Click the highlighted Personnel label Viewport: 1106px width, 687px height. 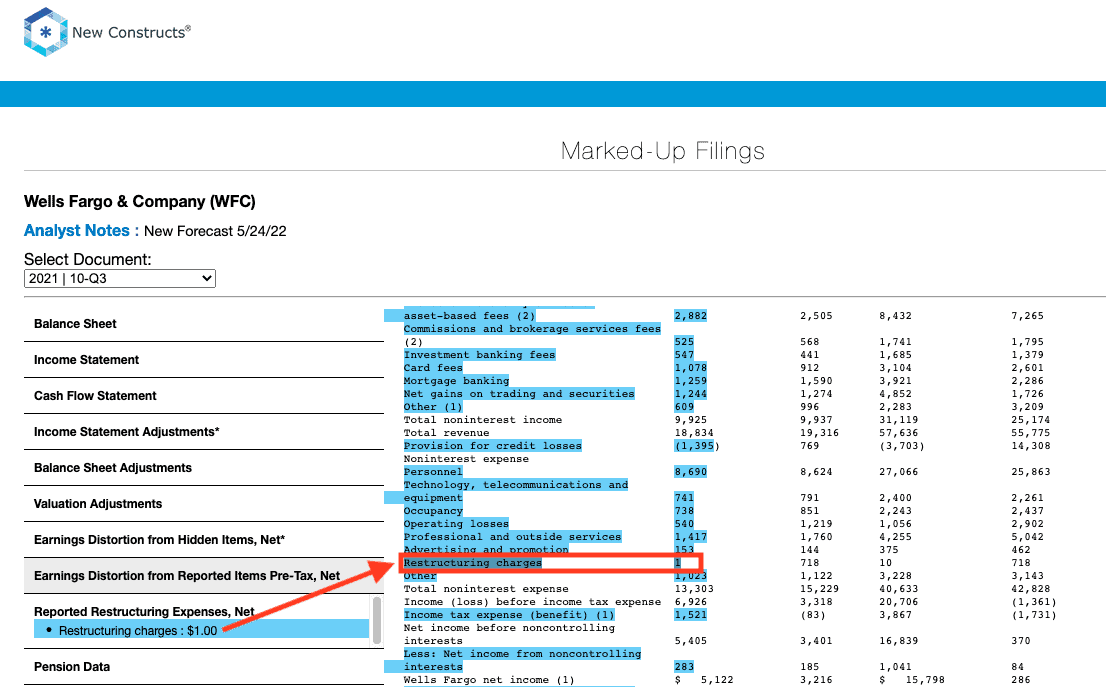tap(433, 472)
